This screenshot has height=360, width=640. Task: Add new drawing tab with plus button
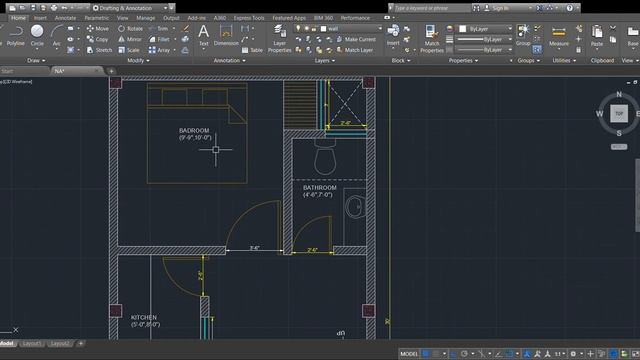(x=111, y=71)
